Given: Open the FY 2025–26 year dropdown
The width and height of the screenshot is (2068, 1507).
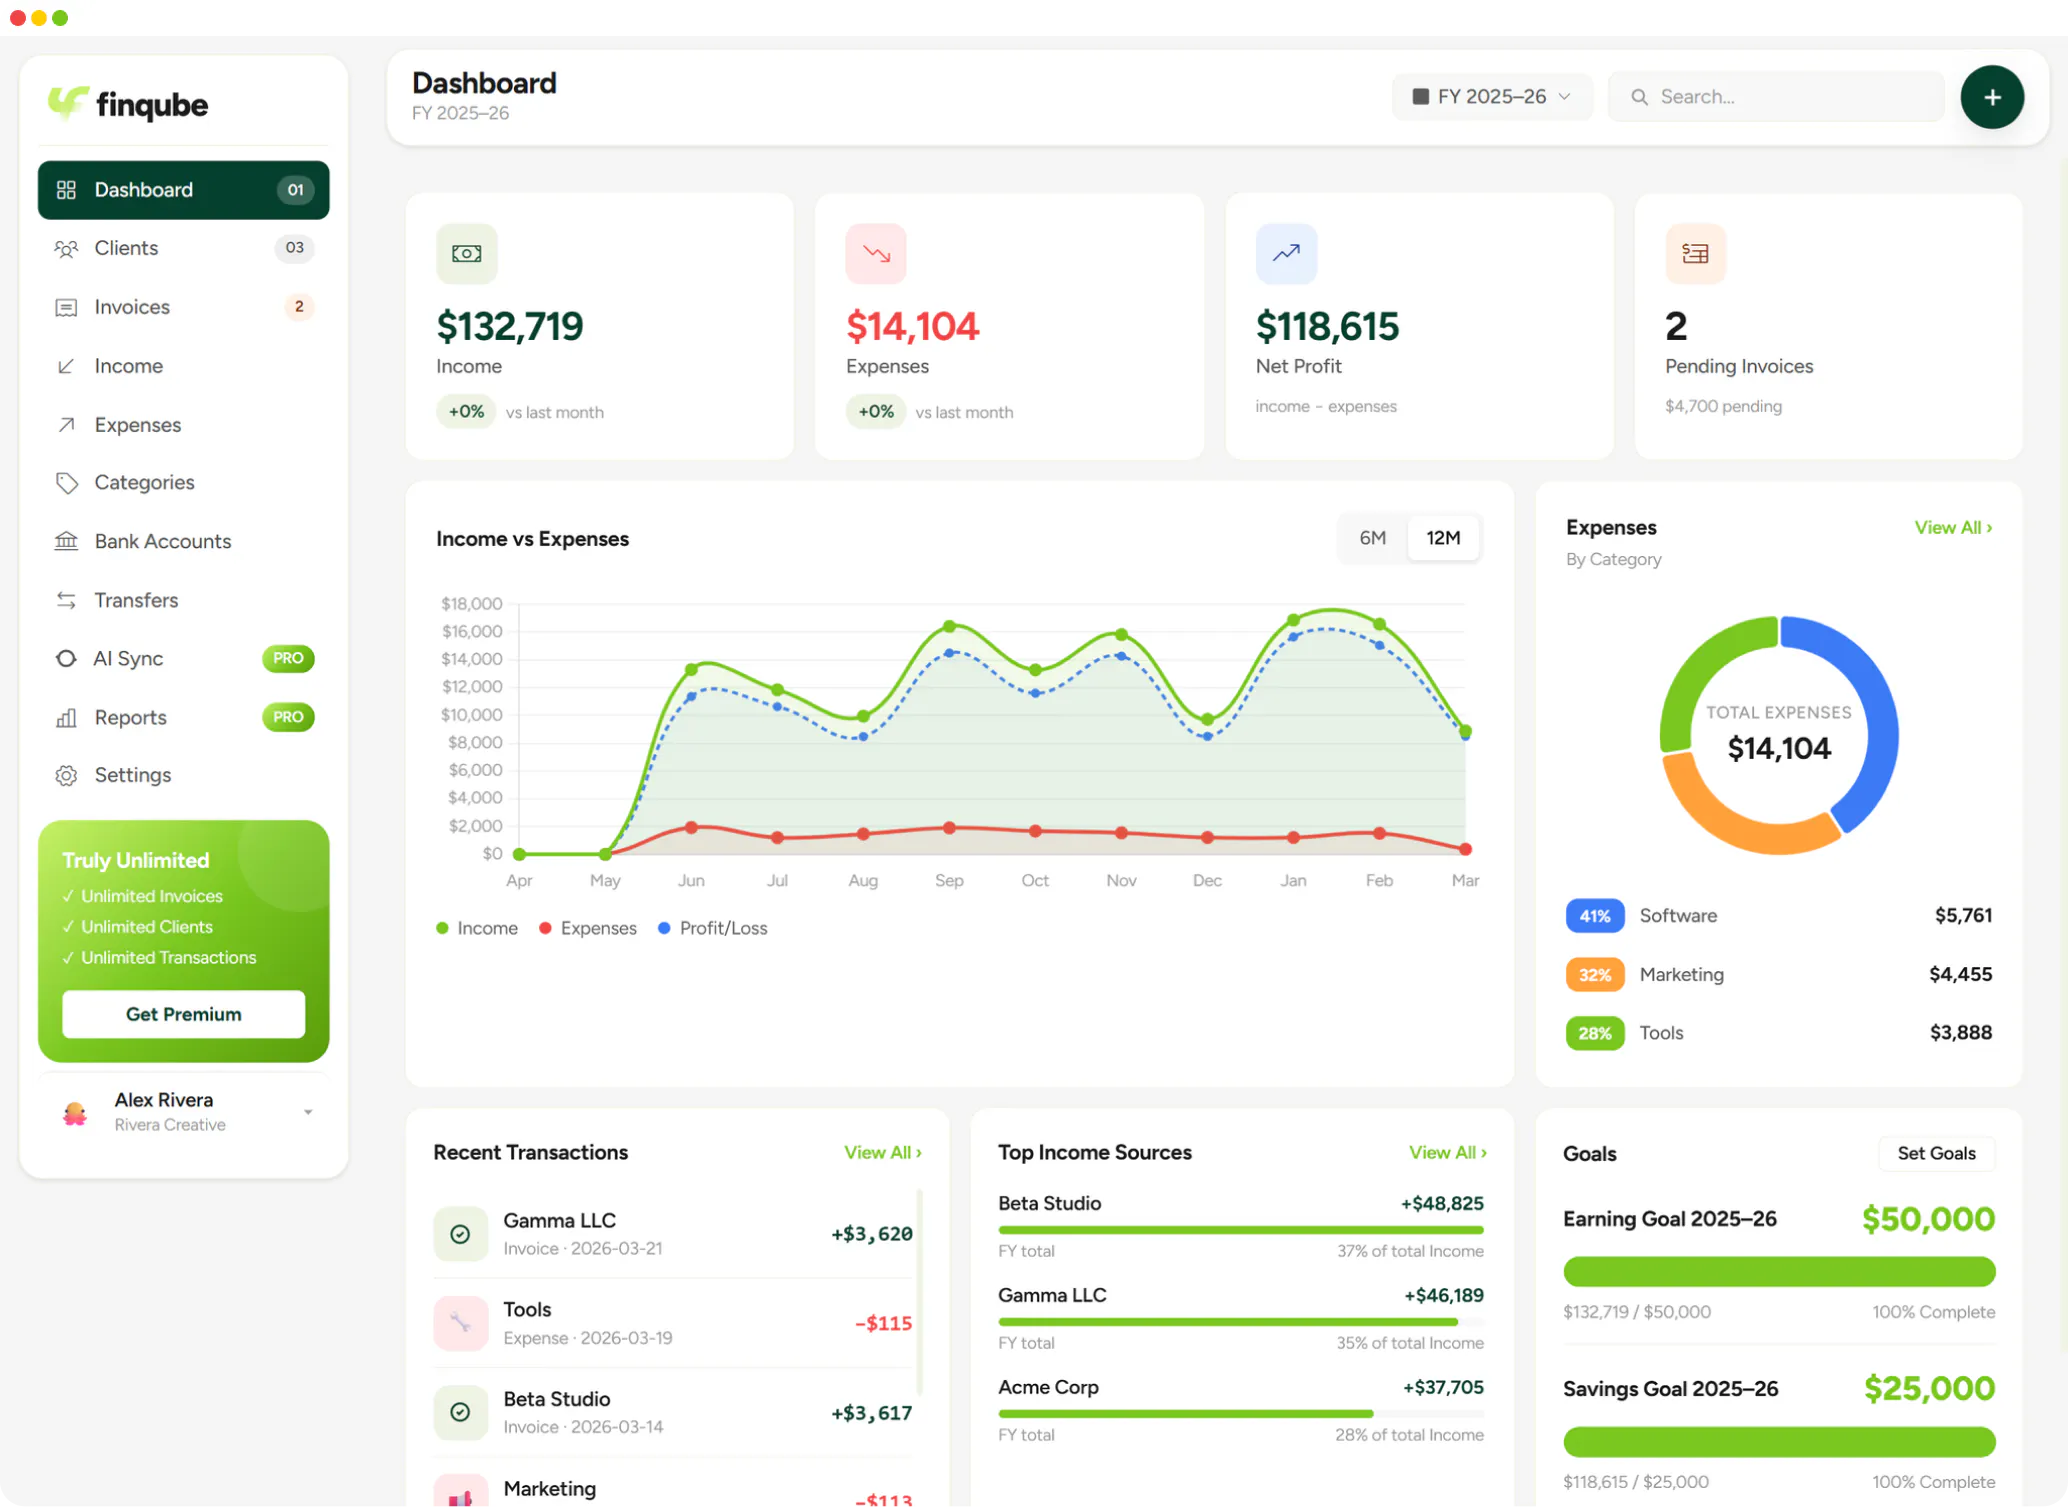Looking at the screenshot, I should [1491, 97].
